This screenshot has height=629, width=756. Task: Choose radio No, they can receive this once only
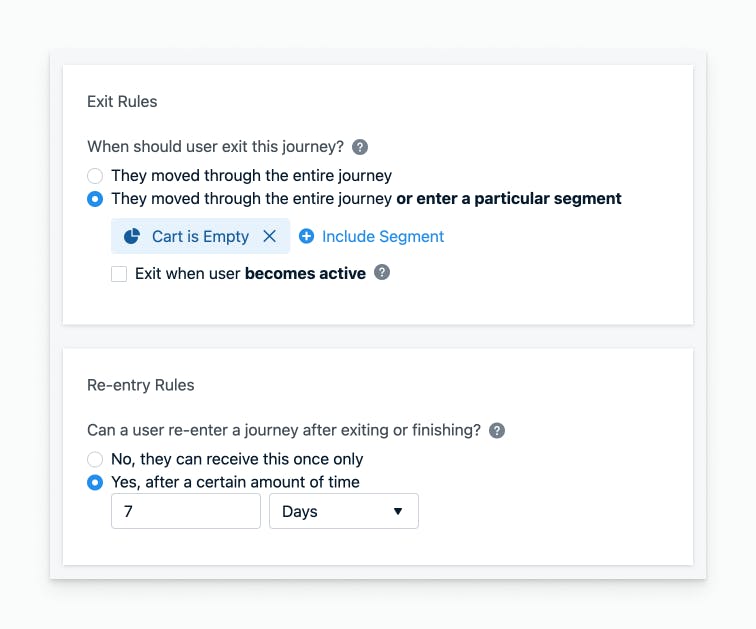pos(95,459)
